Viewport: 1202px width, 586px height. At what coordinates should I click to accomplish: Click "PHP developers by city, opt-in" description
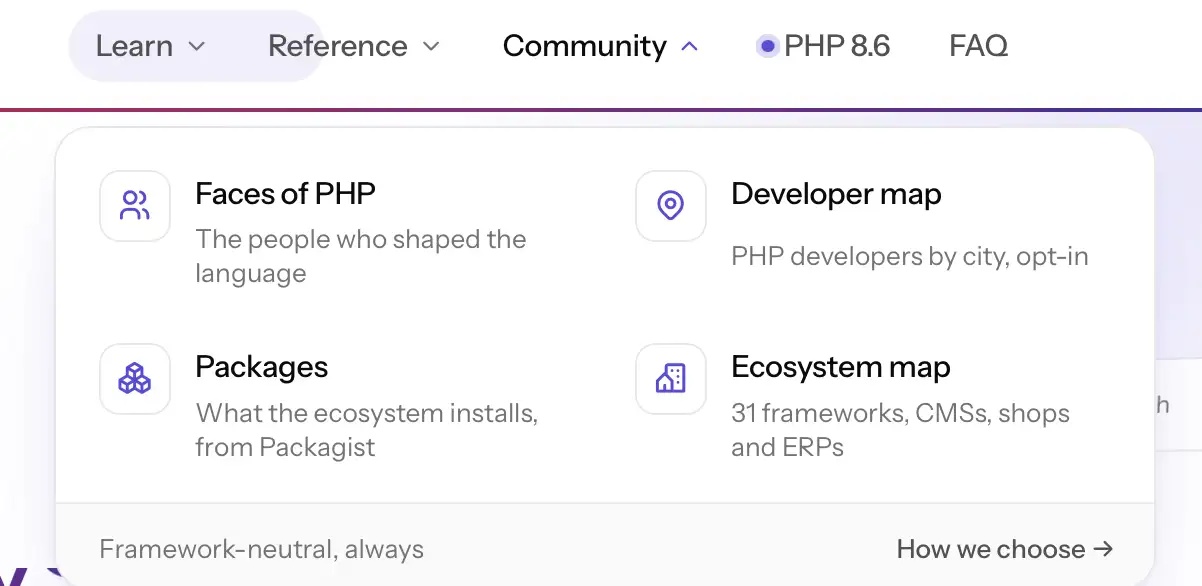tap(910, 257)
